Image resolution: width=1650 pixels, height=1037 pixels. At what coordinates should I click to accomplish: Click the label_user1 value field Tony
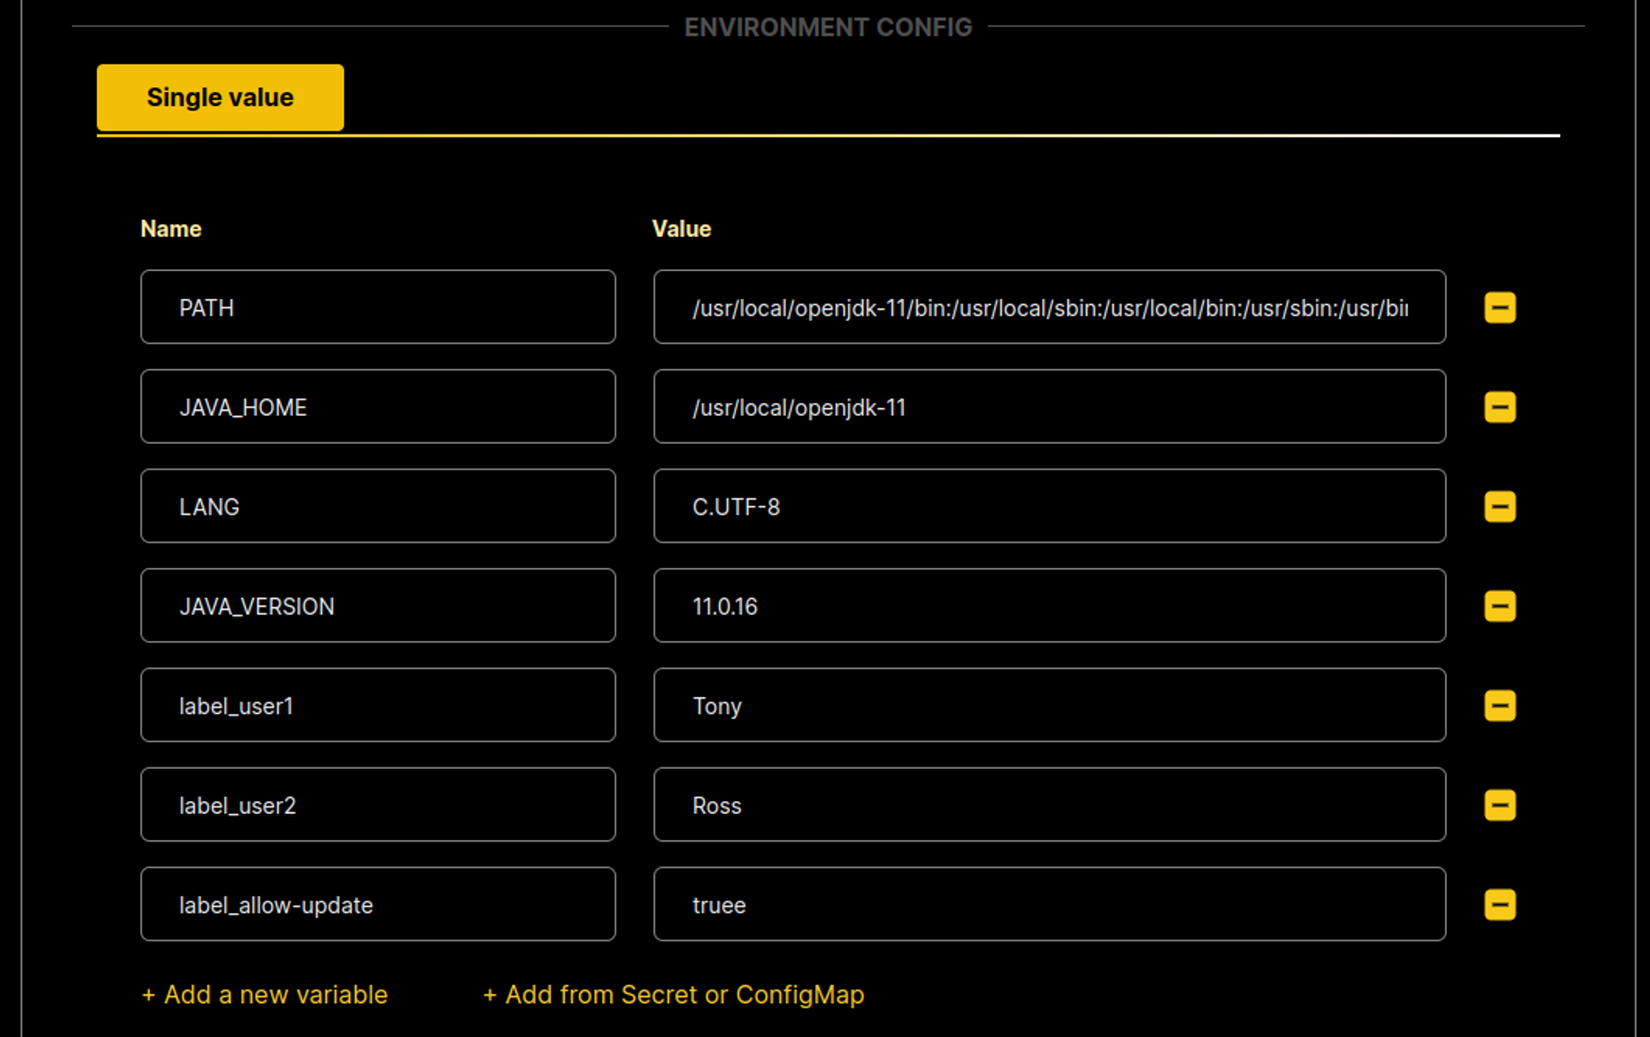(x=1049, y=706)
